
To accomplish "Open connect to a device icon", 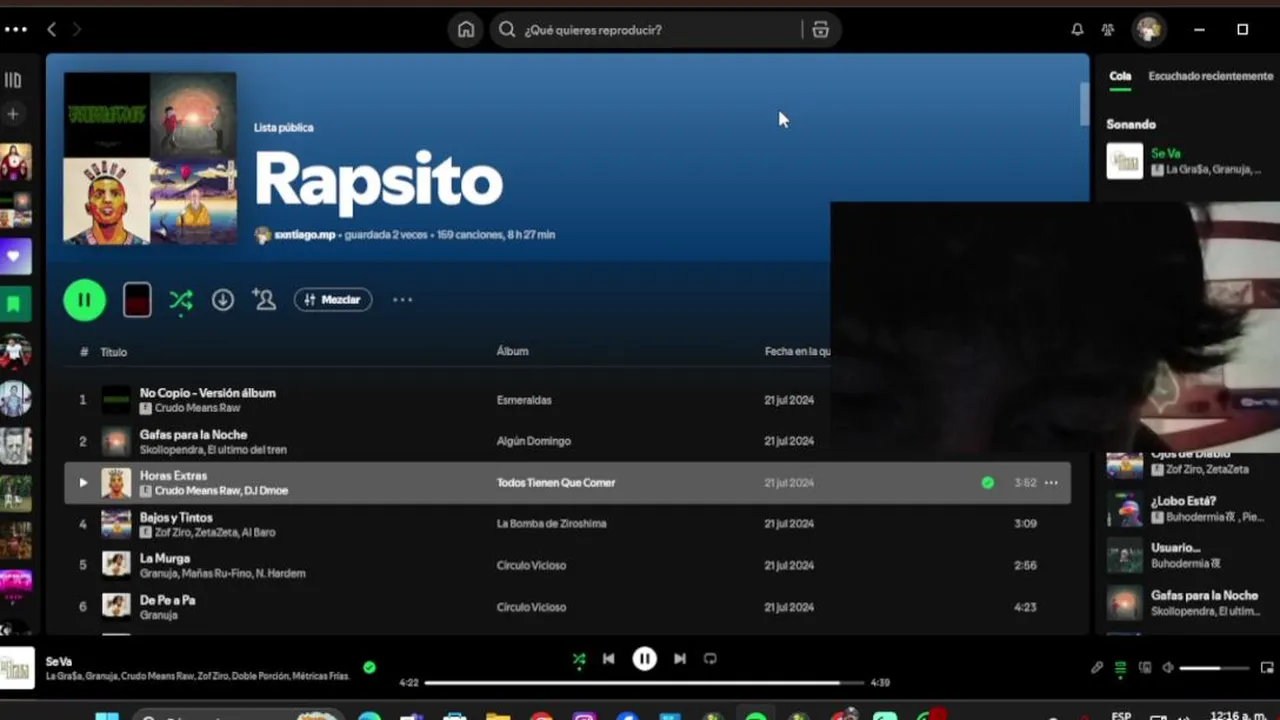I will [1145, 668].
